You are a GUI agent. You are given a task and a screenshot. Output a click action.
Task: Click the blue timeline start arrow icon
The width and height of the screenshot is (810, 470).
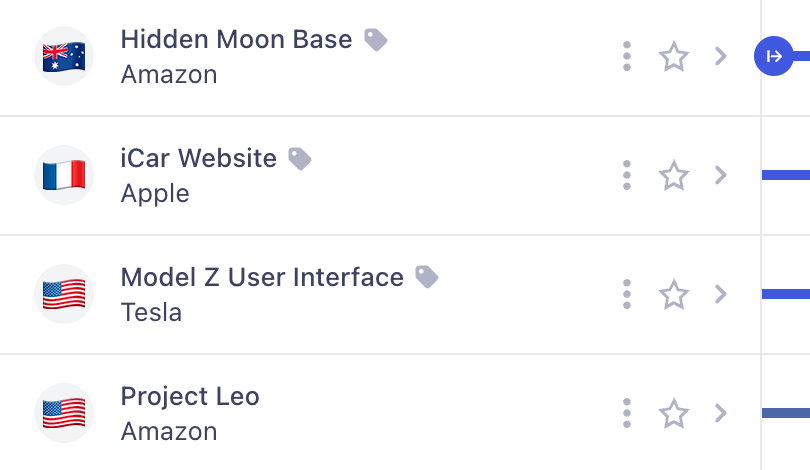coord(774,56)
